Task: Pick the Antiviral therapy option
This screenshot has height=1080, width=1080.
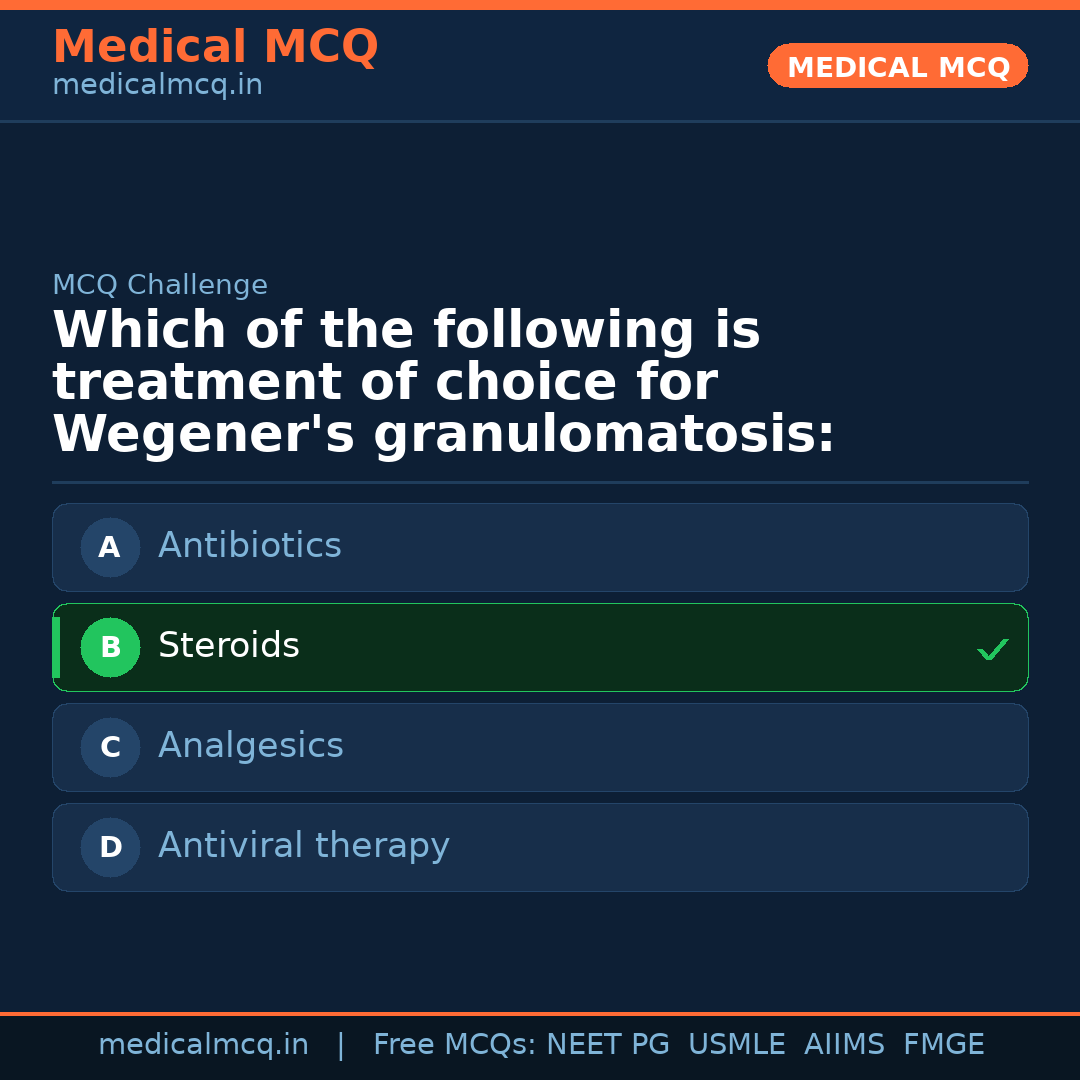Action: tap(540, 847)
